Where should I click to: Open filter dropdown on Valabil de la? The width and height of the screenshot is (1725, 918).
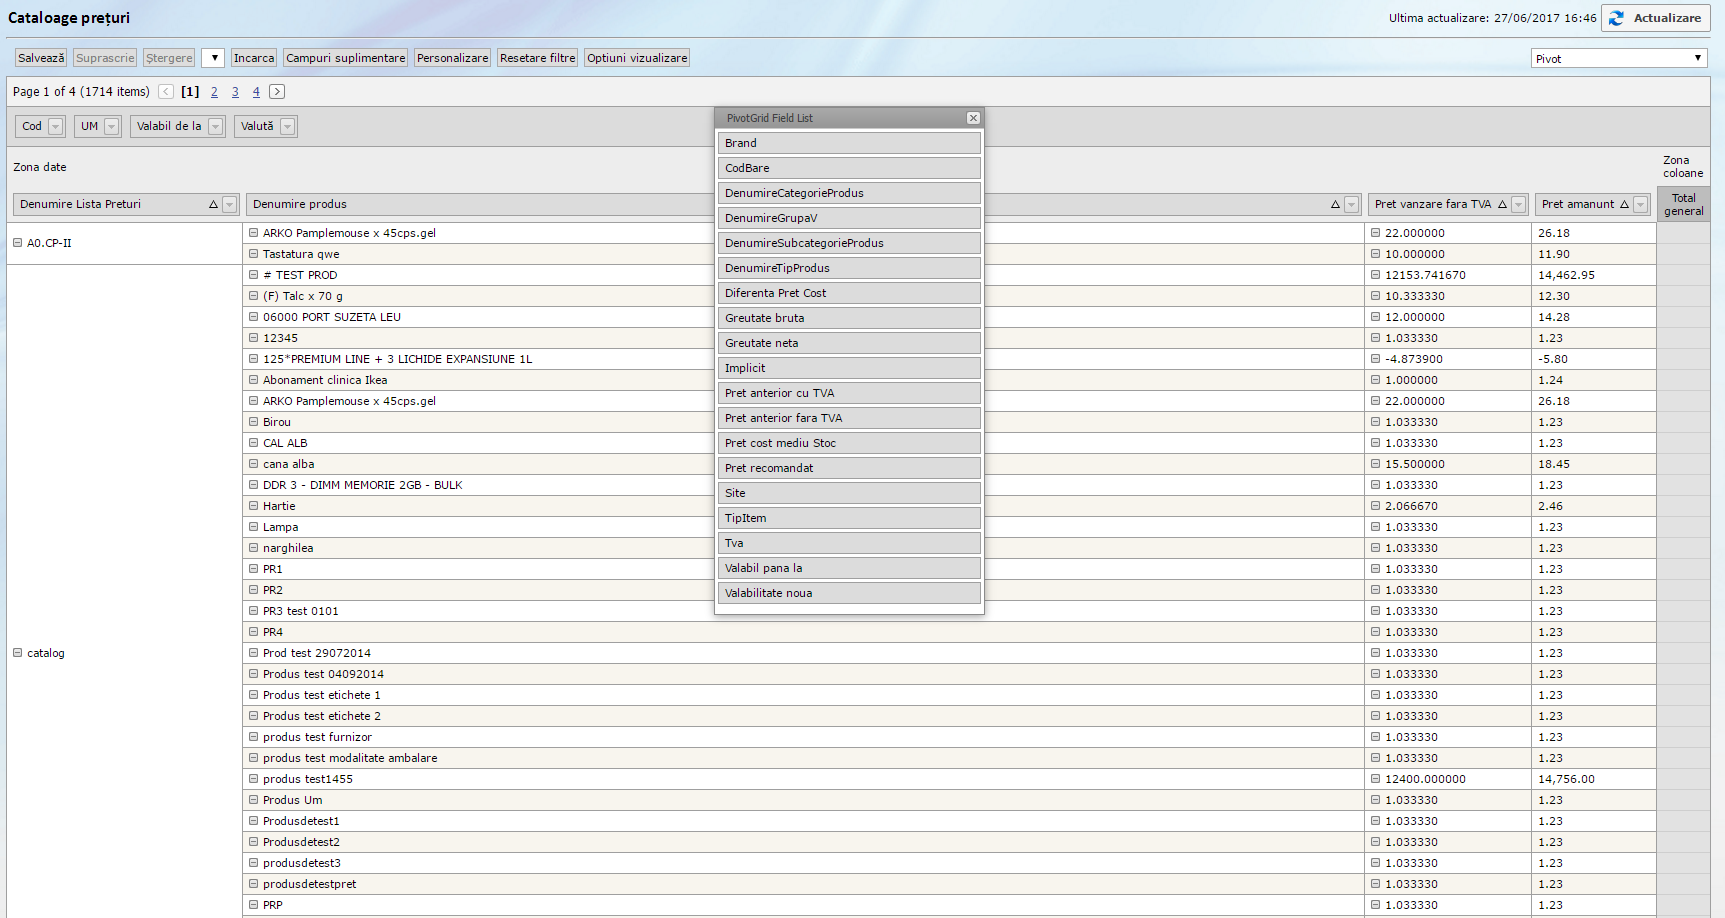point(216,127)
